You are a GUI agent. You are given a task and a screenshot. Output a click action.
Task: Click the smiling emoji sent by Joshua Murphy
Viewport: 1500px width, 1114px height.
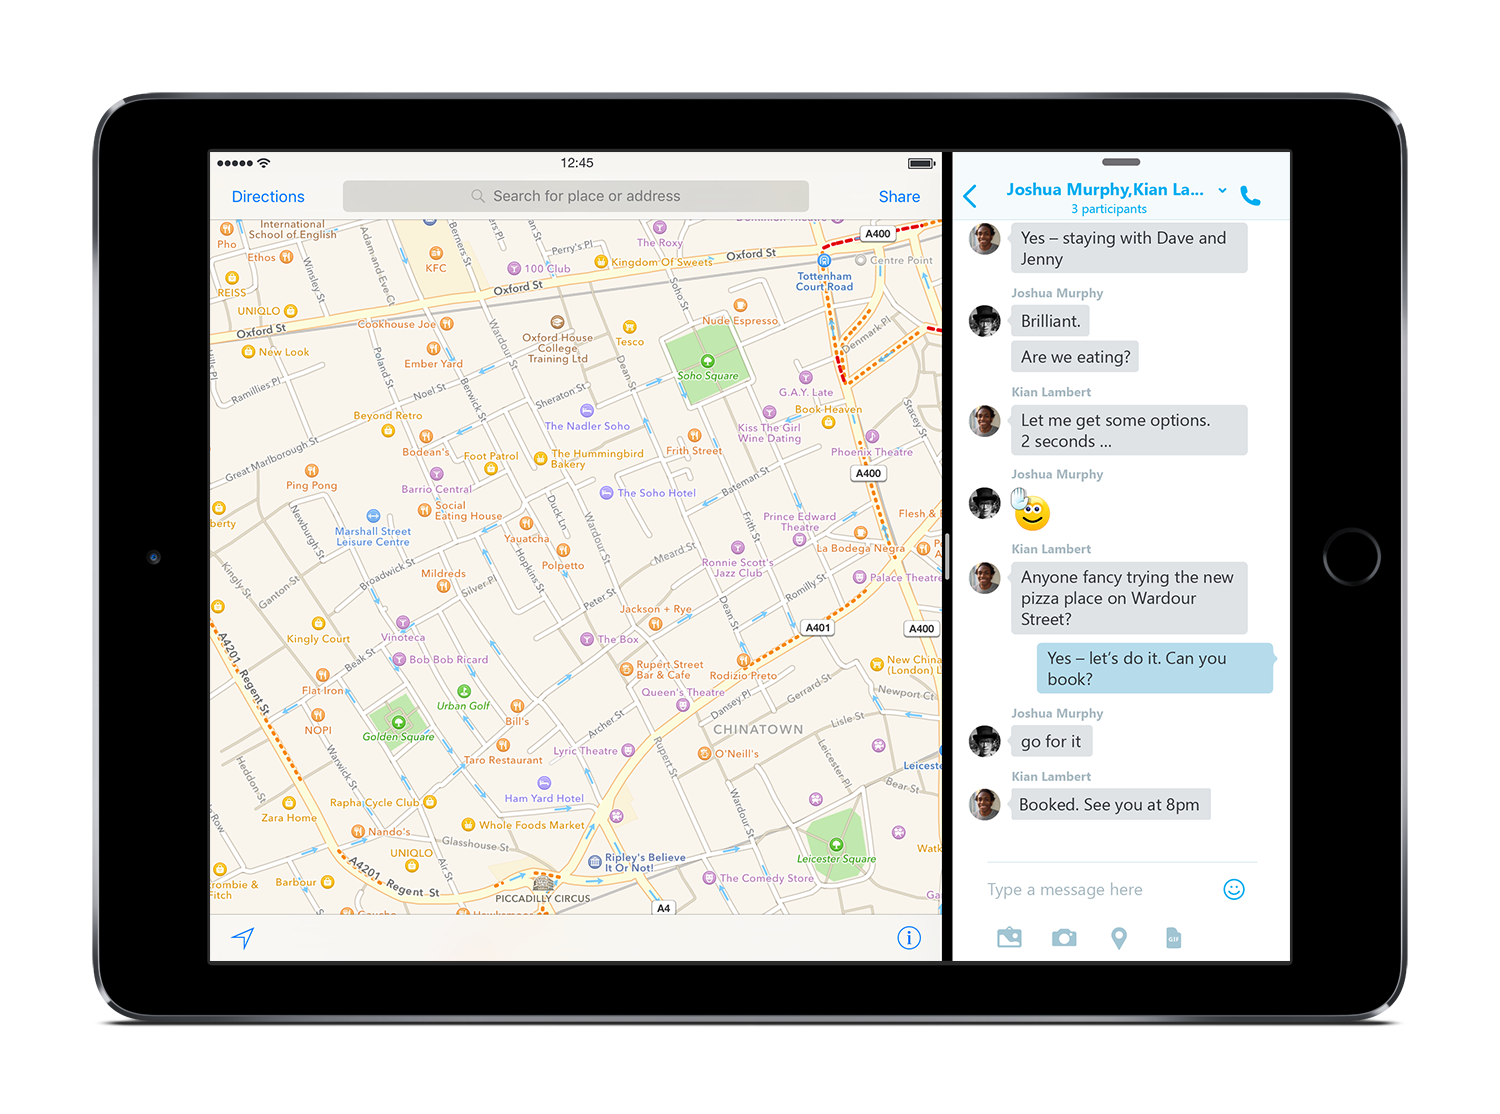1031,514
